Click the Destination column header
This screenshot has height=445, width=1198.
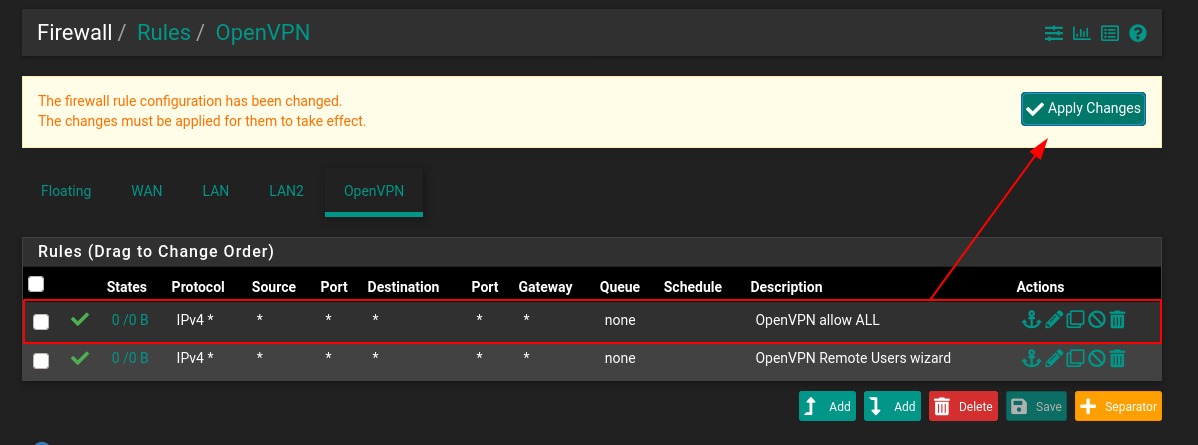[403, 287]
